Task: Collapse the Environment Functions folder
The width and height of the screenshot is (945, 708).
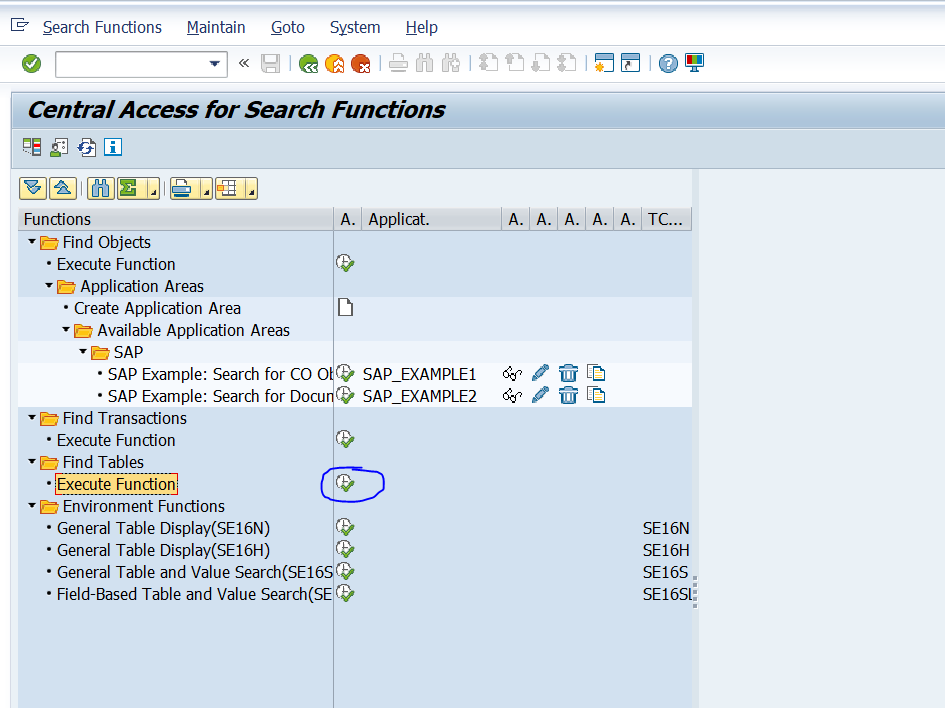Action: click(x=32, y=506)
